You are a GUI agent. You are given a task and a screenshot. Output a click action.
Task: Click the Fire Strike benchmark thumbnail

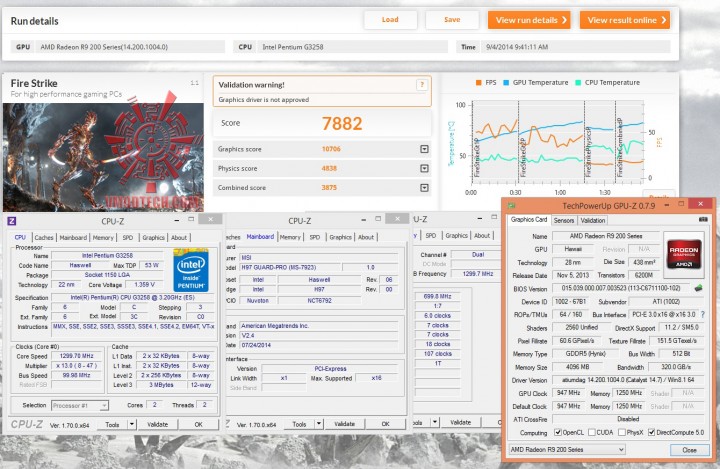[103, 157]
